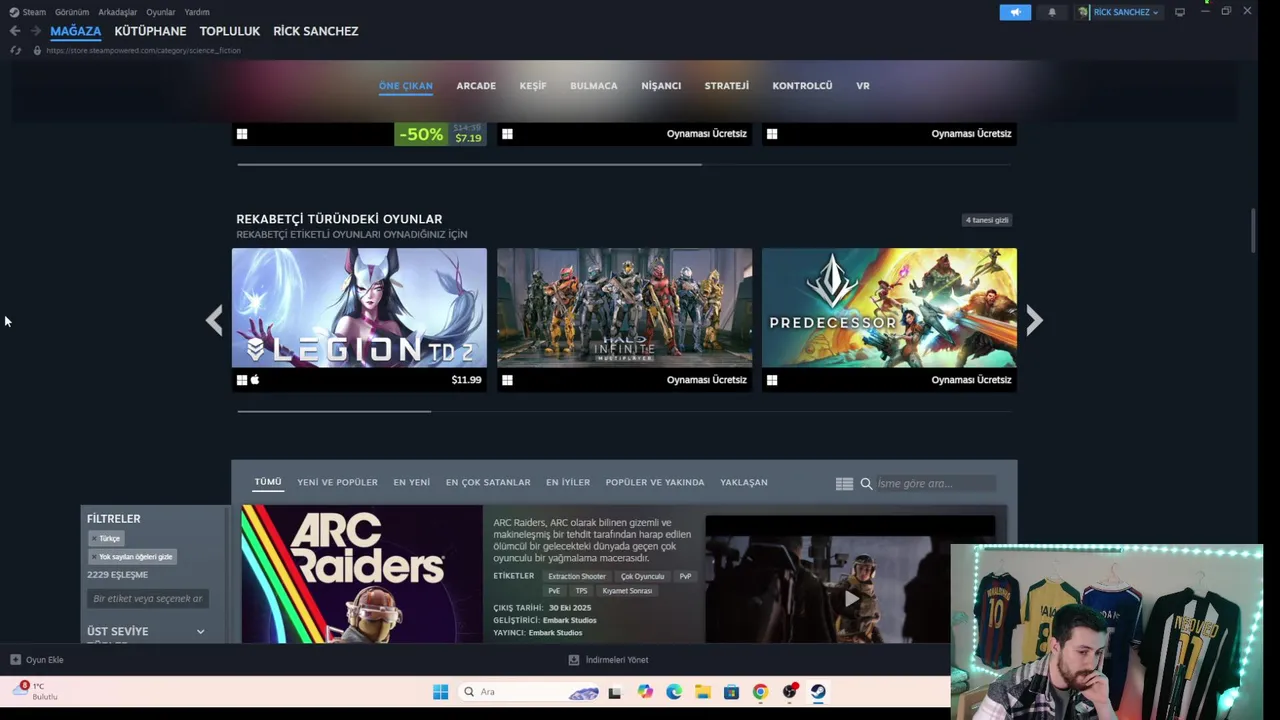Go forward with the navigation arrow
Screen dimensions: 1280x720
(x=36, y=31)
